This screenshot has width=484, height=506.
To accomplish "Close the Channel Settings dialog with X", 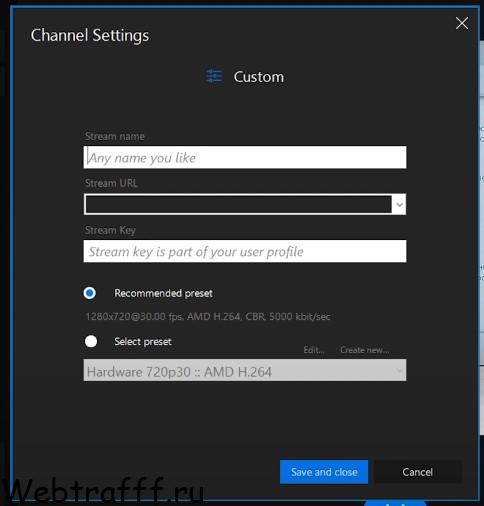I will 462,23.
